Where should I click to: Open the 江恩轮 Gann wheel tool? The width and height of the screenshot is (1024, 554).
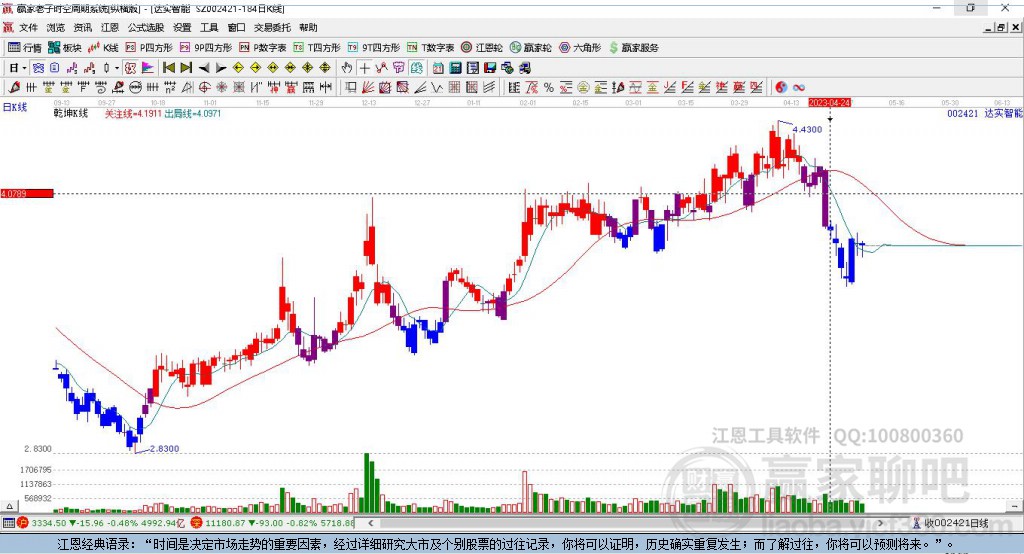tap(482, 47)
